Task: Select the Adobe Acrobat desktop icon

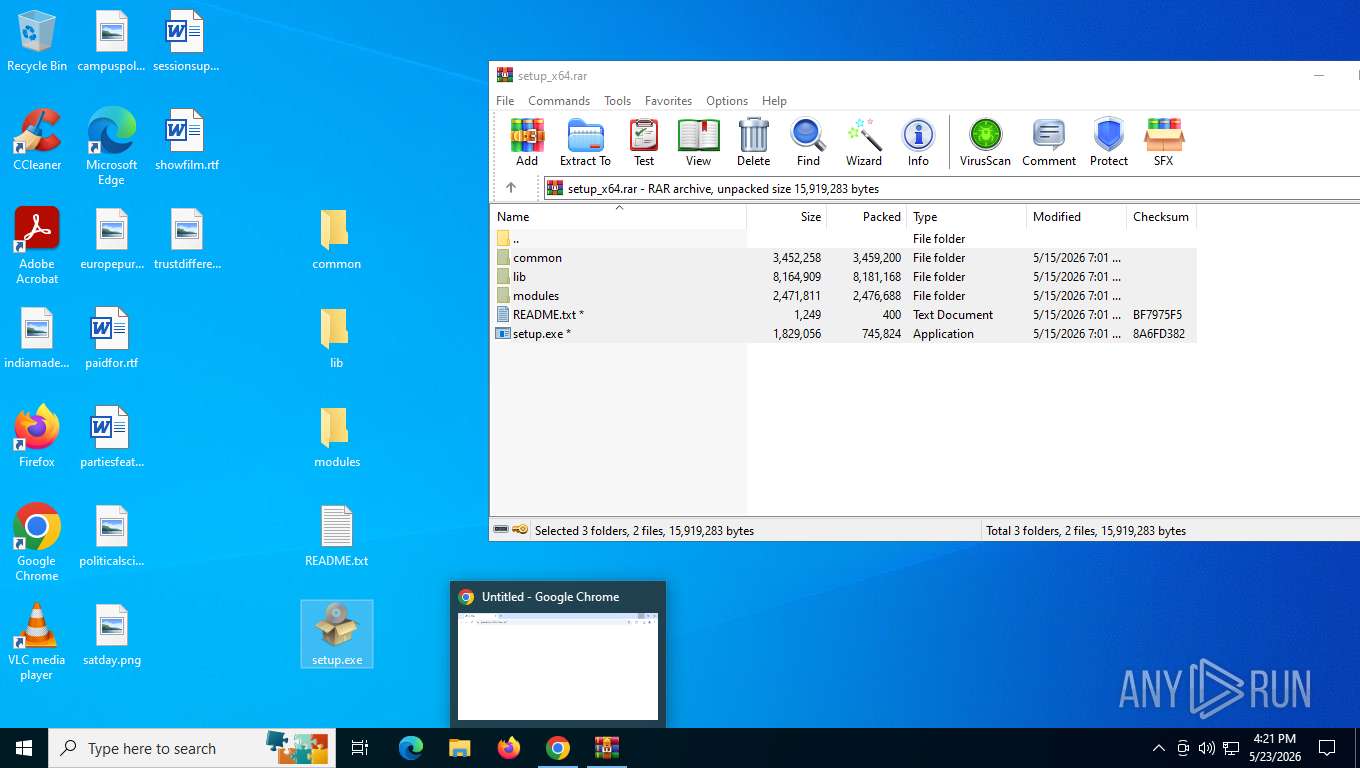Action: pyautogui.click(x=37, y=246)
